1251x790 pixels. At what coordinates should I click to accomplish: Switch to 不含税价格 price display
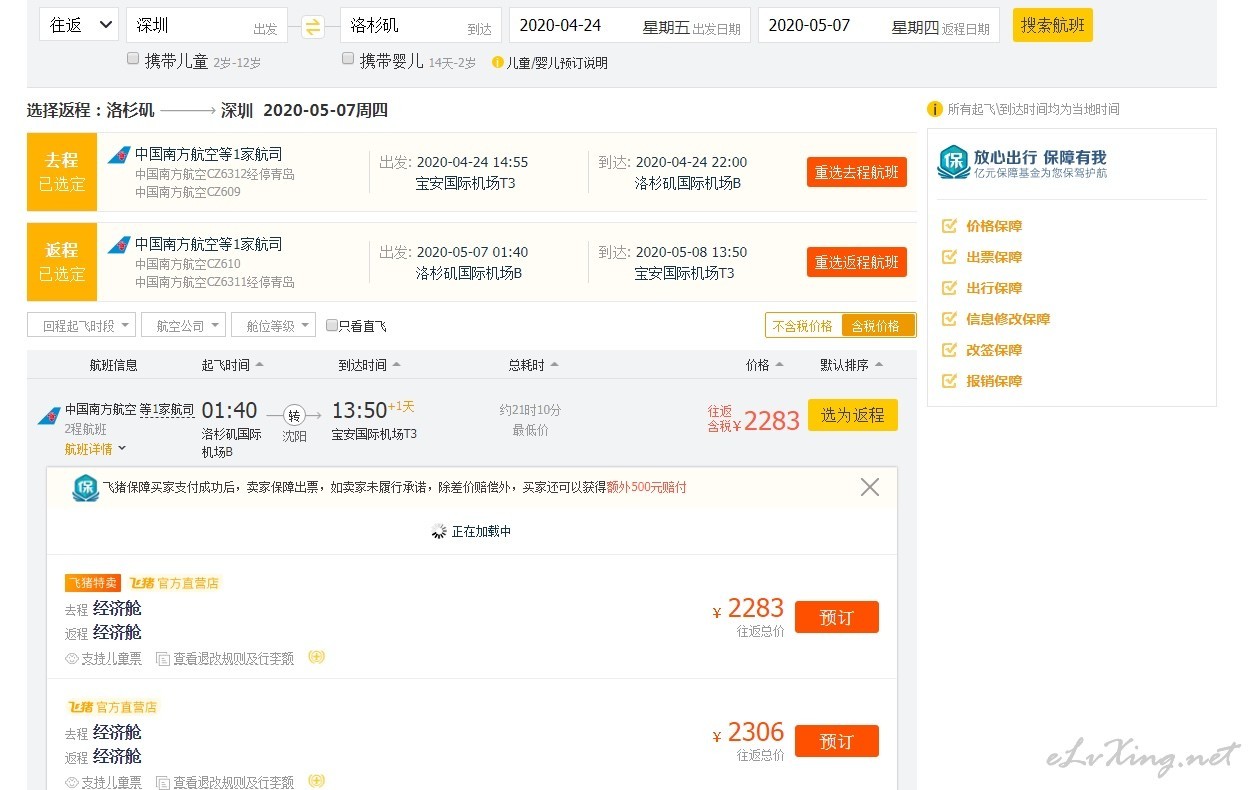803,326
